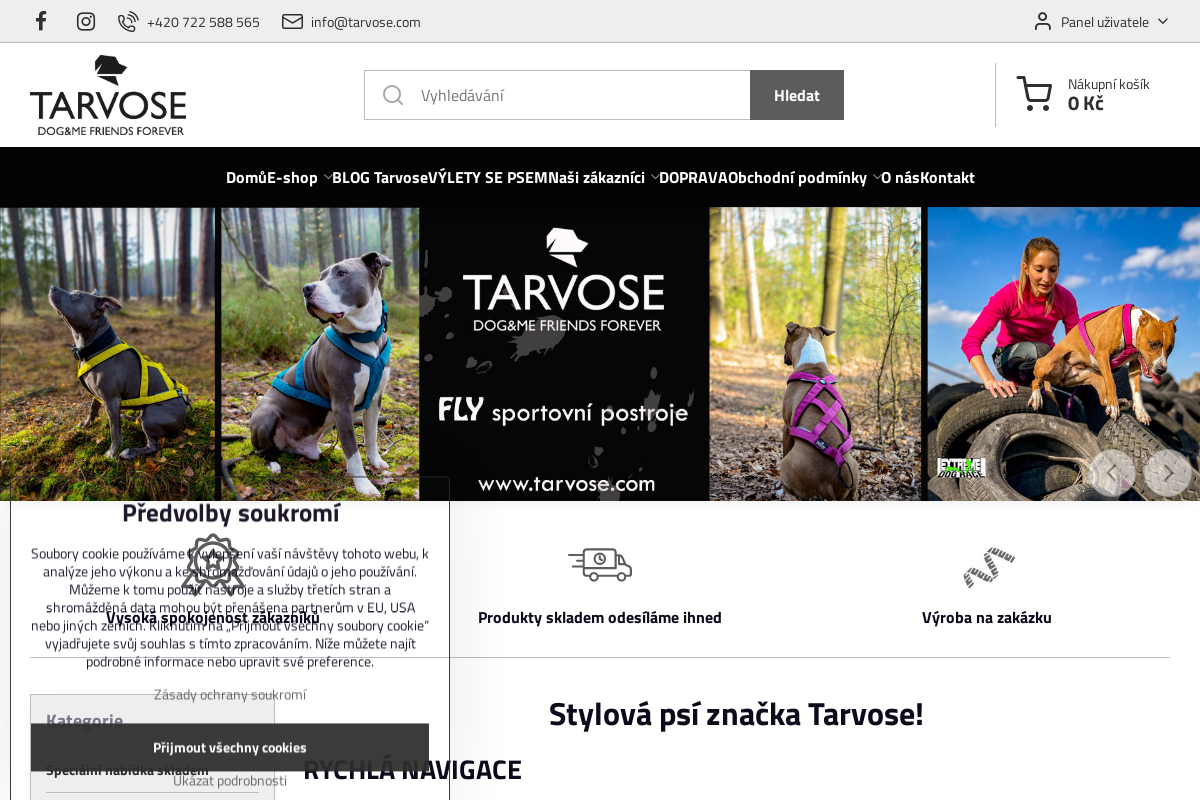Open the BLOG Tarvose menu item
Screen dimensions: 1200x800
[379, 177]
